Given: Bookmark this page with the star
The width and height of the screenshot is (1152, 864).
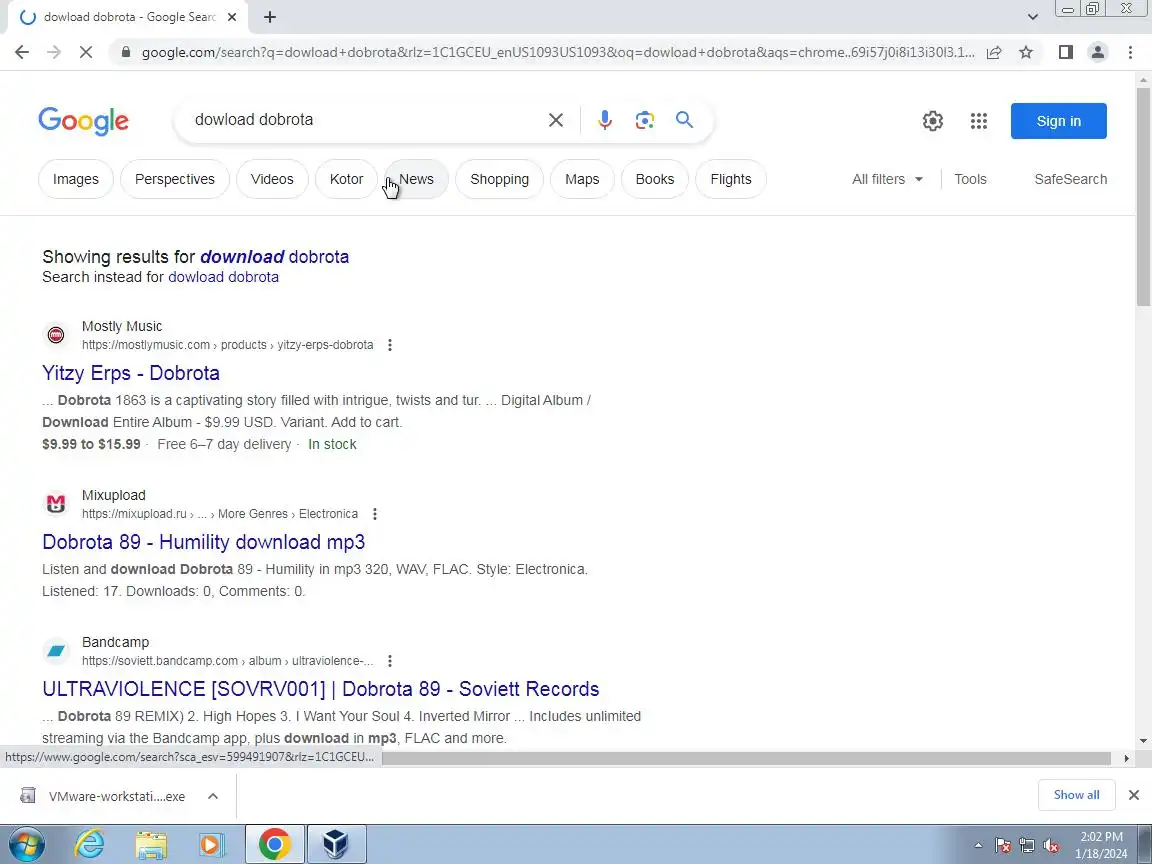Looking at the screenshot, I should click(x=1026, y=52).
